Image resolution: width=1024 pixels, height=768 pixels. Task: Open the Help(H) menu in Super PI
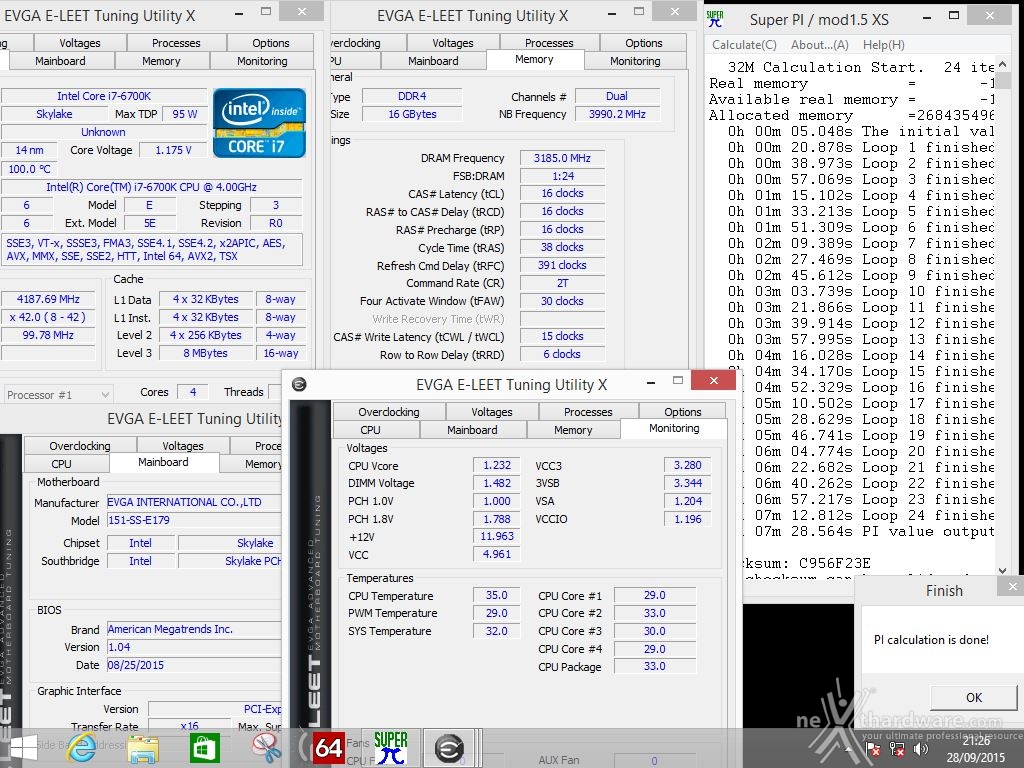coord(884,45)
